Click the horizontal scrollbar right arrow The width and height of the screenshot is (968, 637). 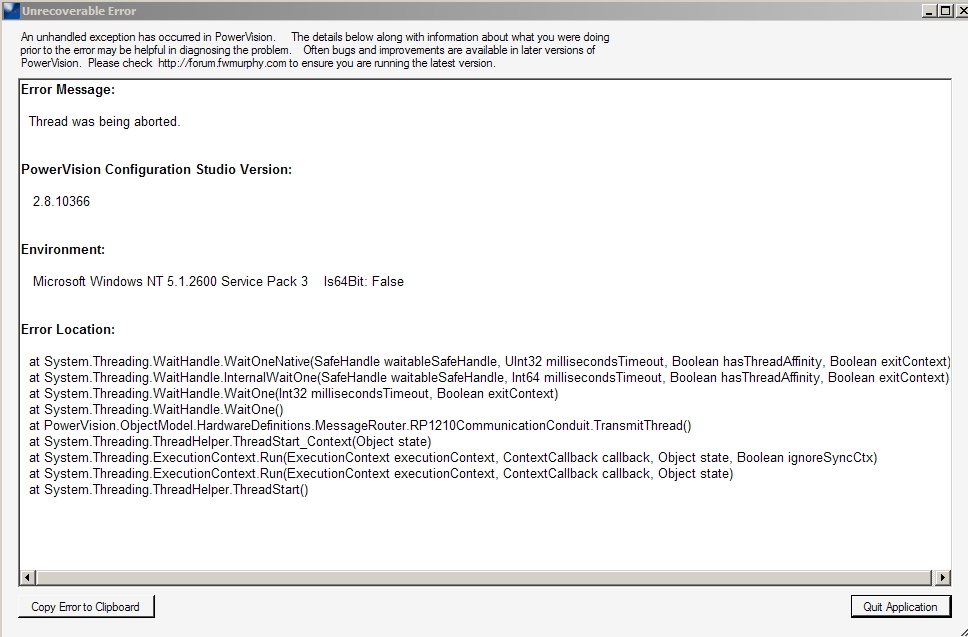(942, 577)
